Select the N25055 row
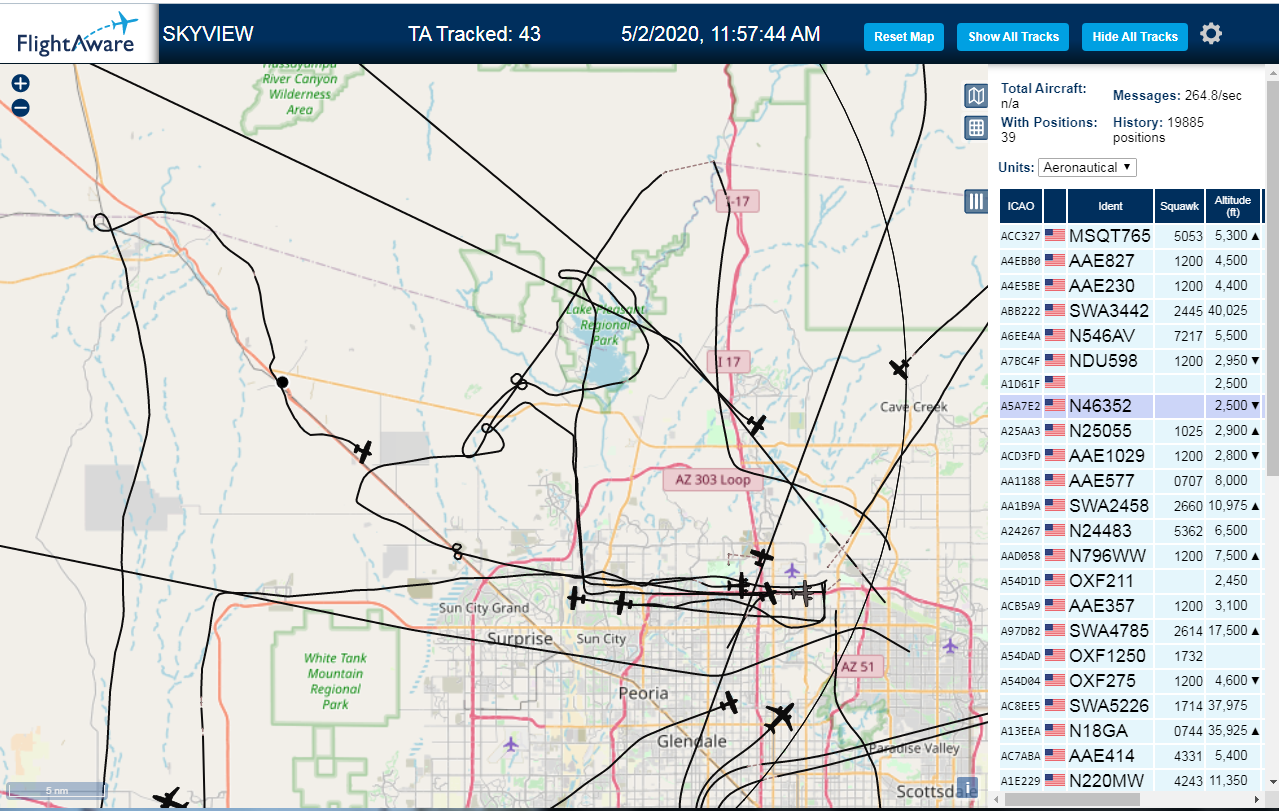Screen dimensions: 1279x811 coord(1131,431)
